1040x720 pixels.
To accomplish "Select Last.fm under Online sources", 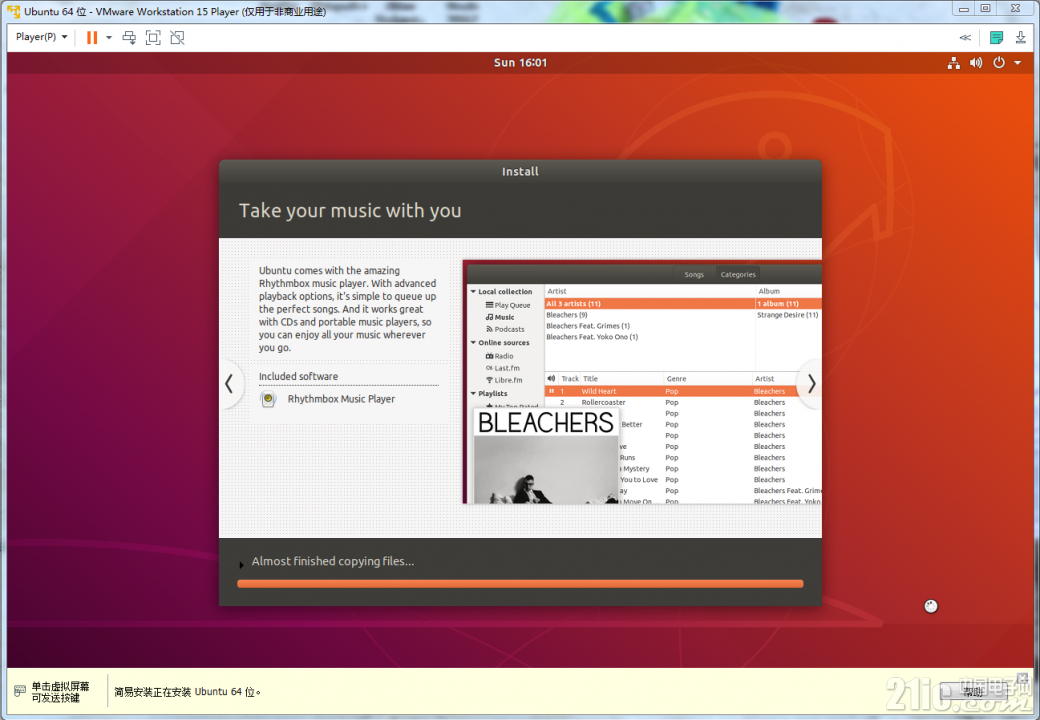I will click(503, 368).
